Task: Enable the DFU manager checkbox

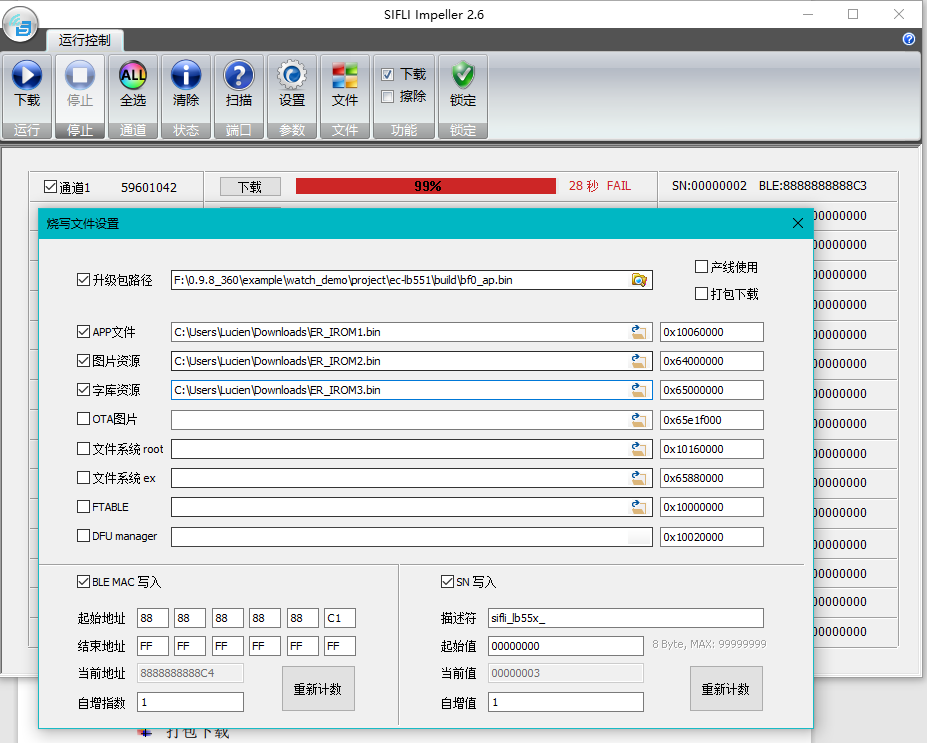Action: coord(83,536)
